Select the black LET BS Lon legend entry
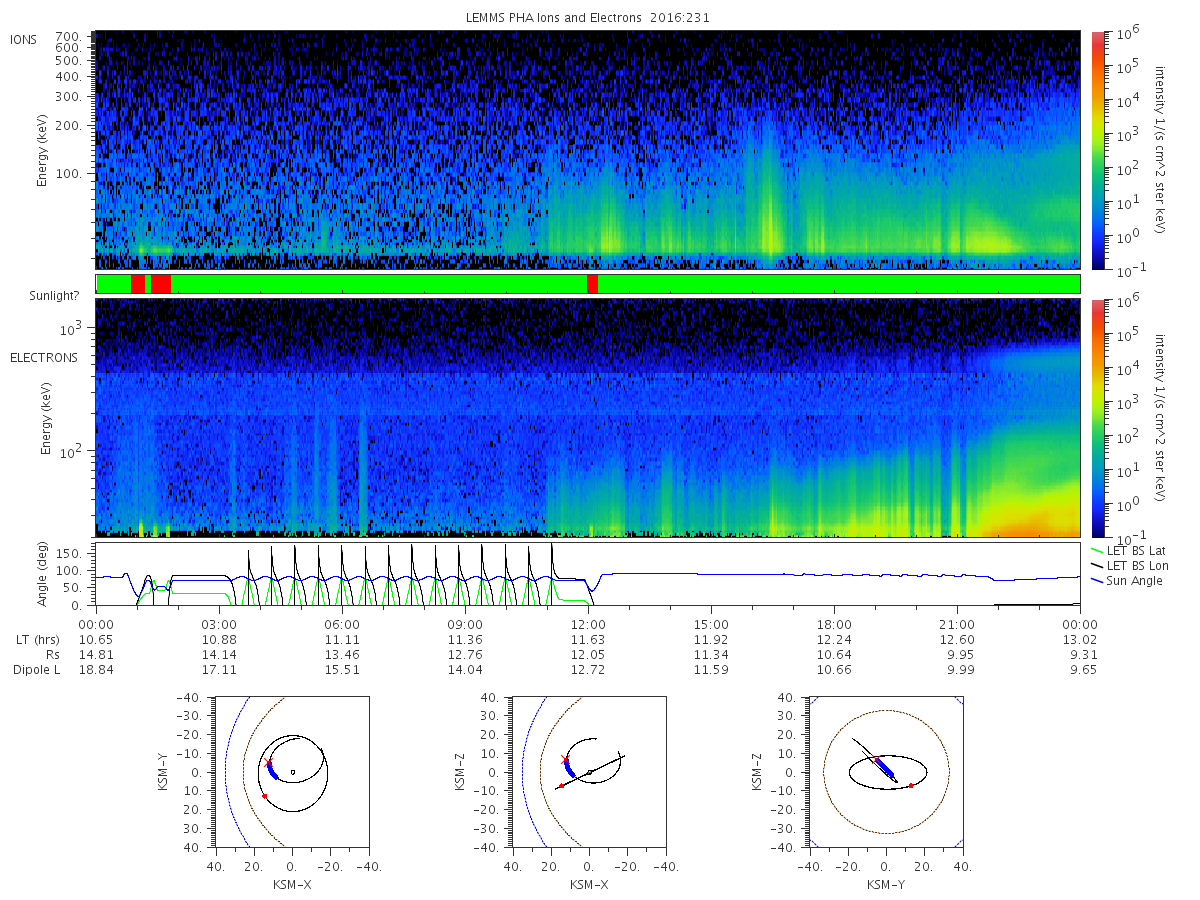The width and height of the screenshot is (1200, 900). [1135, 566]
